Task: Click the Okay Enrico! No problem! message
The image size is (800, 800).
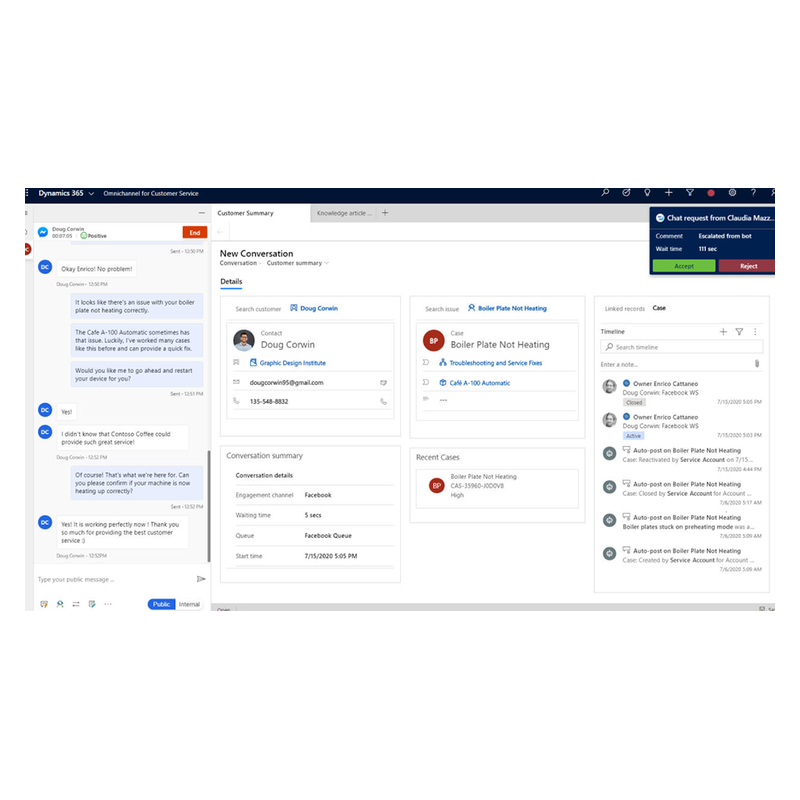Action: pyautogui.click(x=96, y=269)
